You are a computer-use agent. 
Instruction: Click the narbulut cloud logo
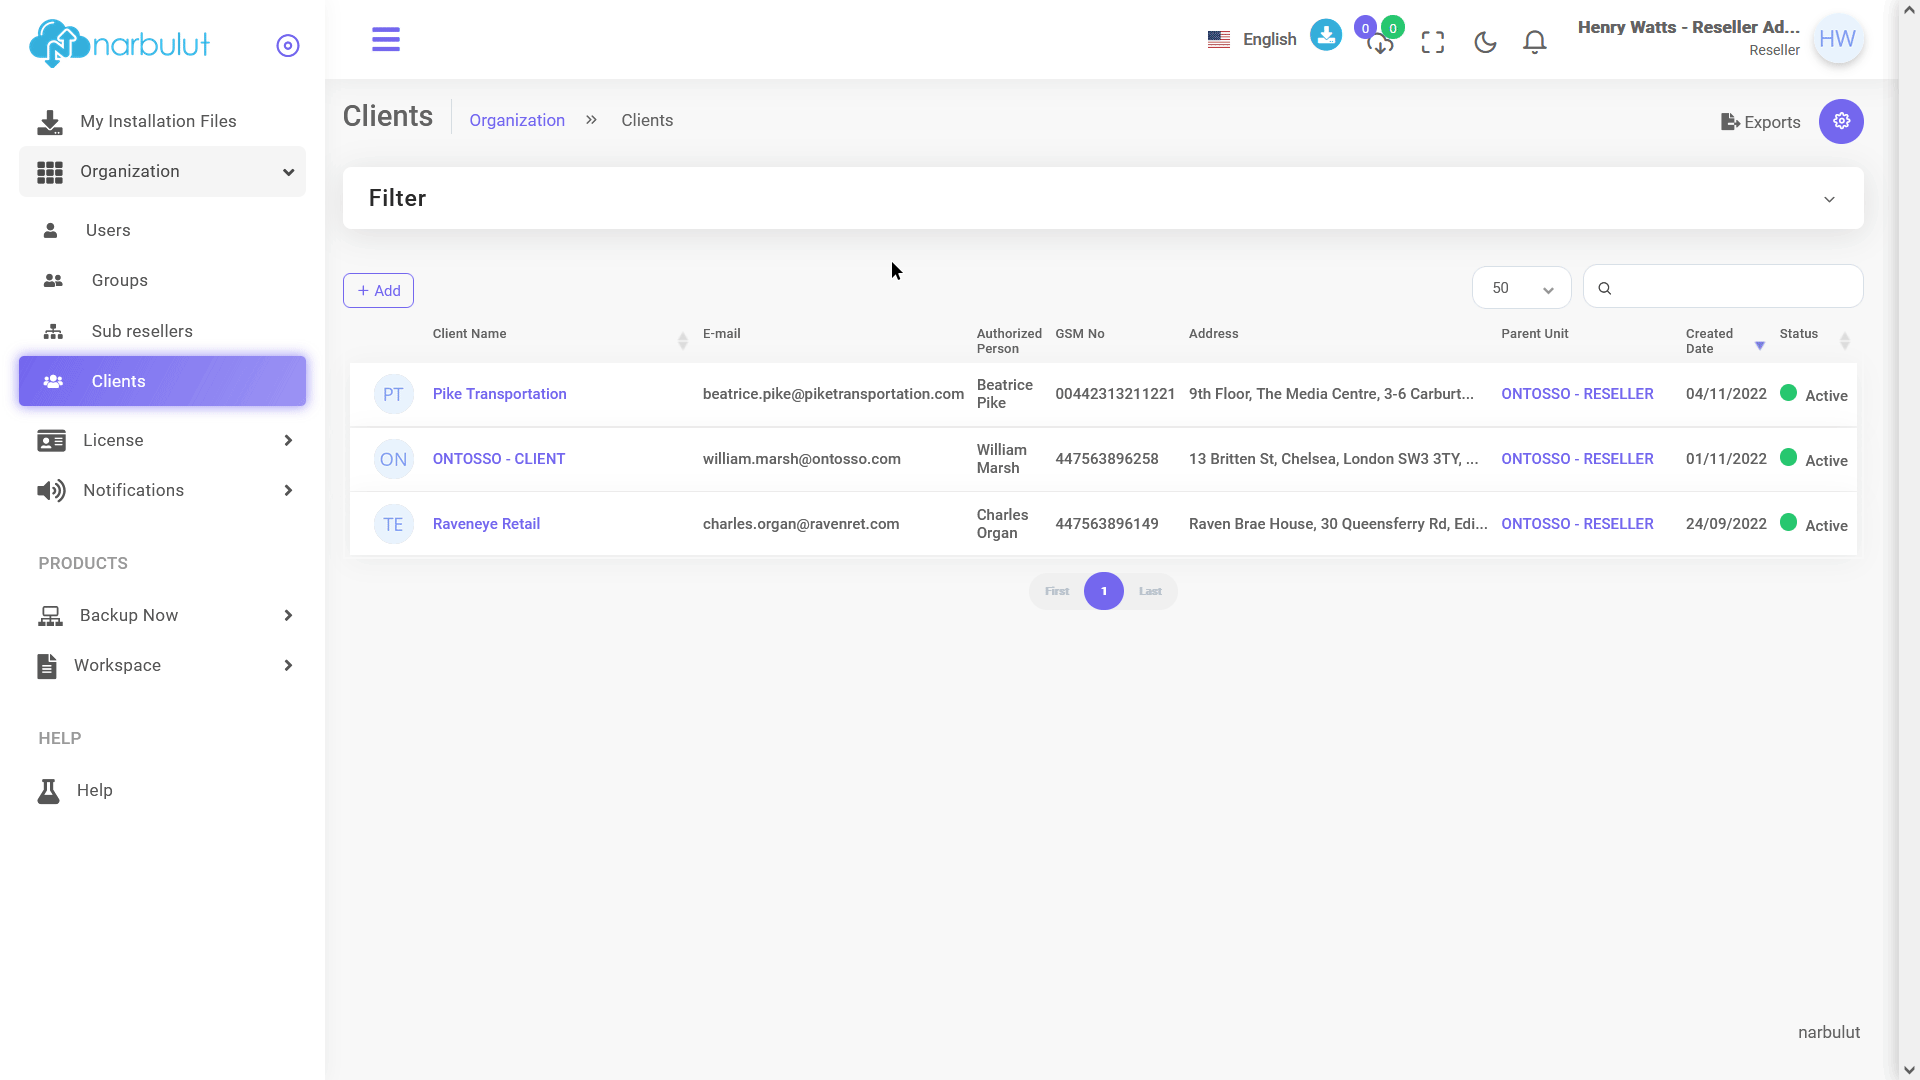(x=119, y=44)
